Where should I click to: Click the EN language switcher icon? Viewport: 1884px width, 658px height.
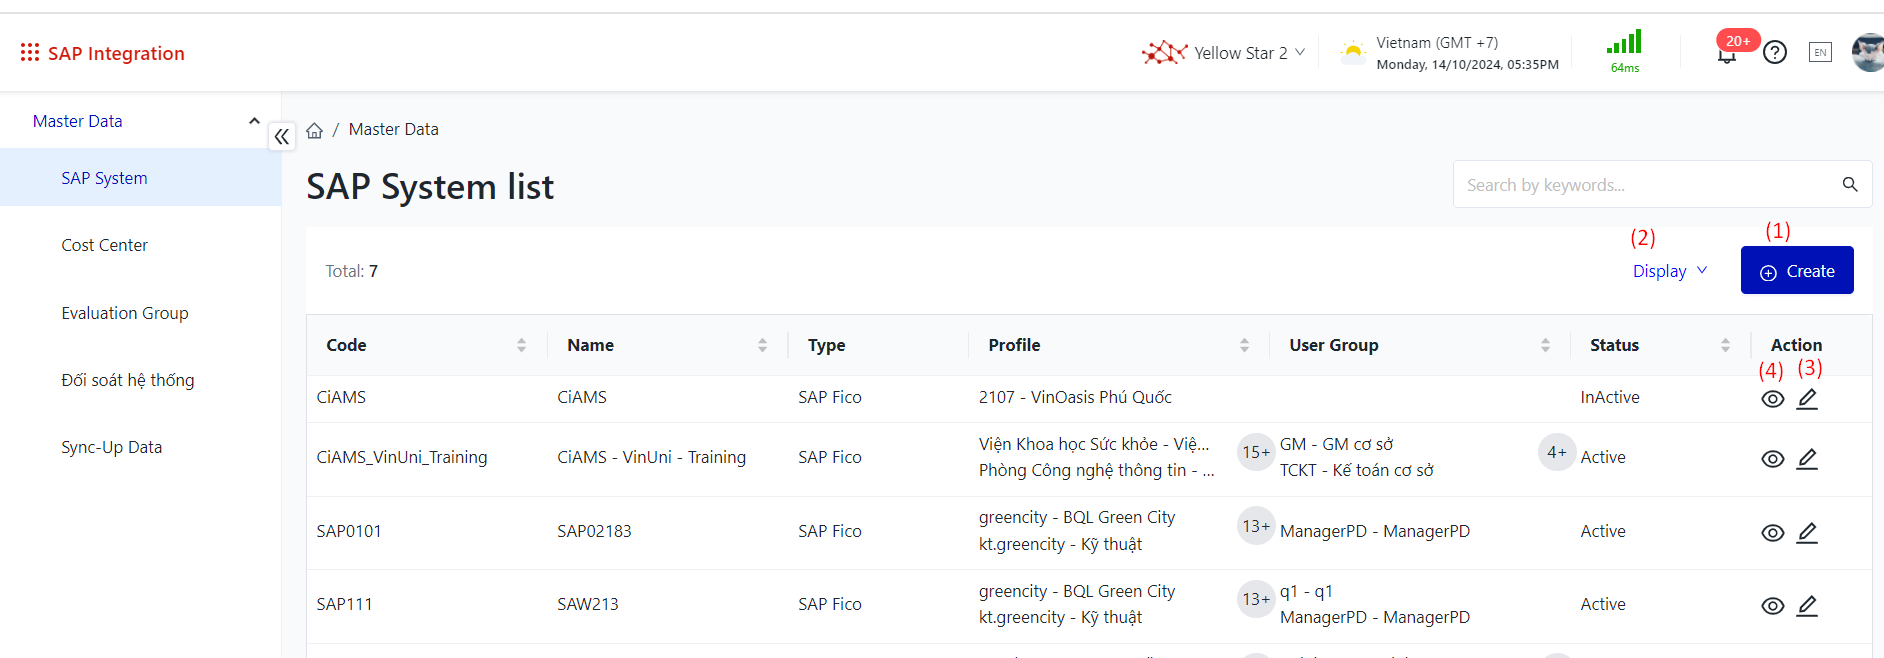(1819, 52)
